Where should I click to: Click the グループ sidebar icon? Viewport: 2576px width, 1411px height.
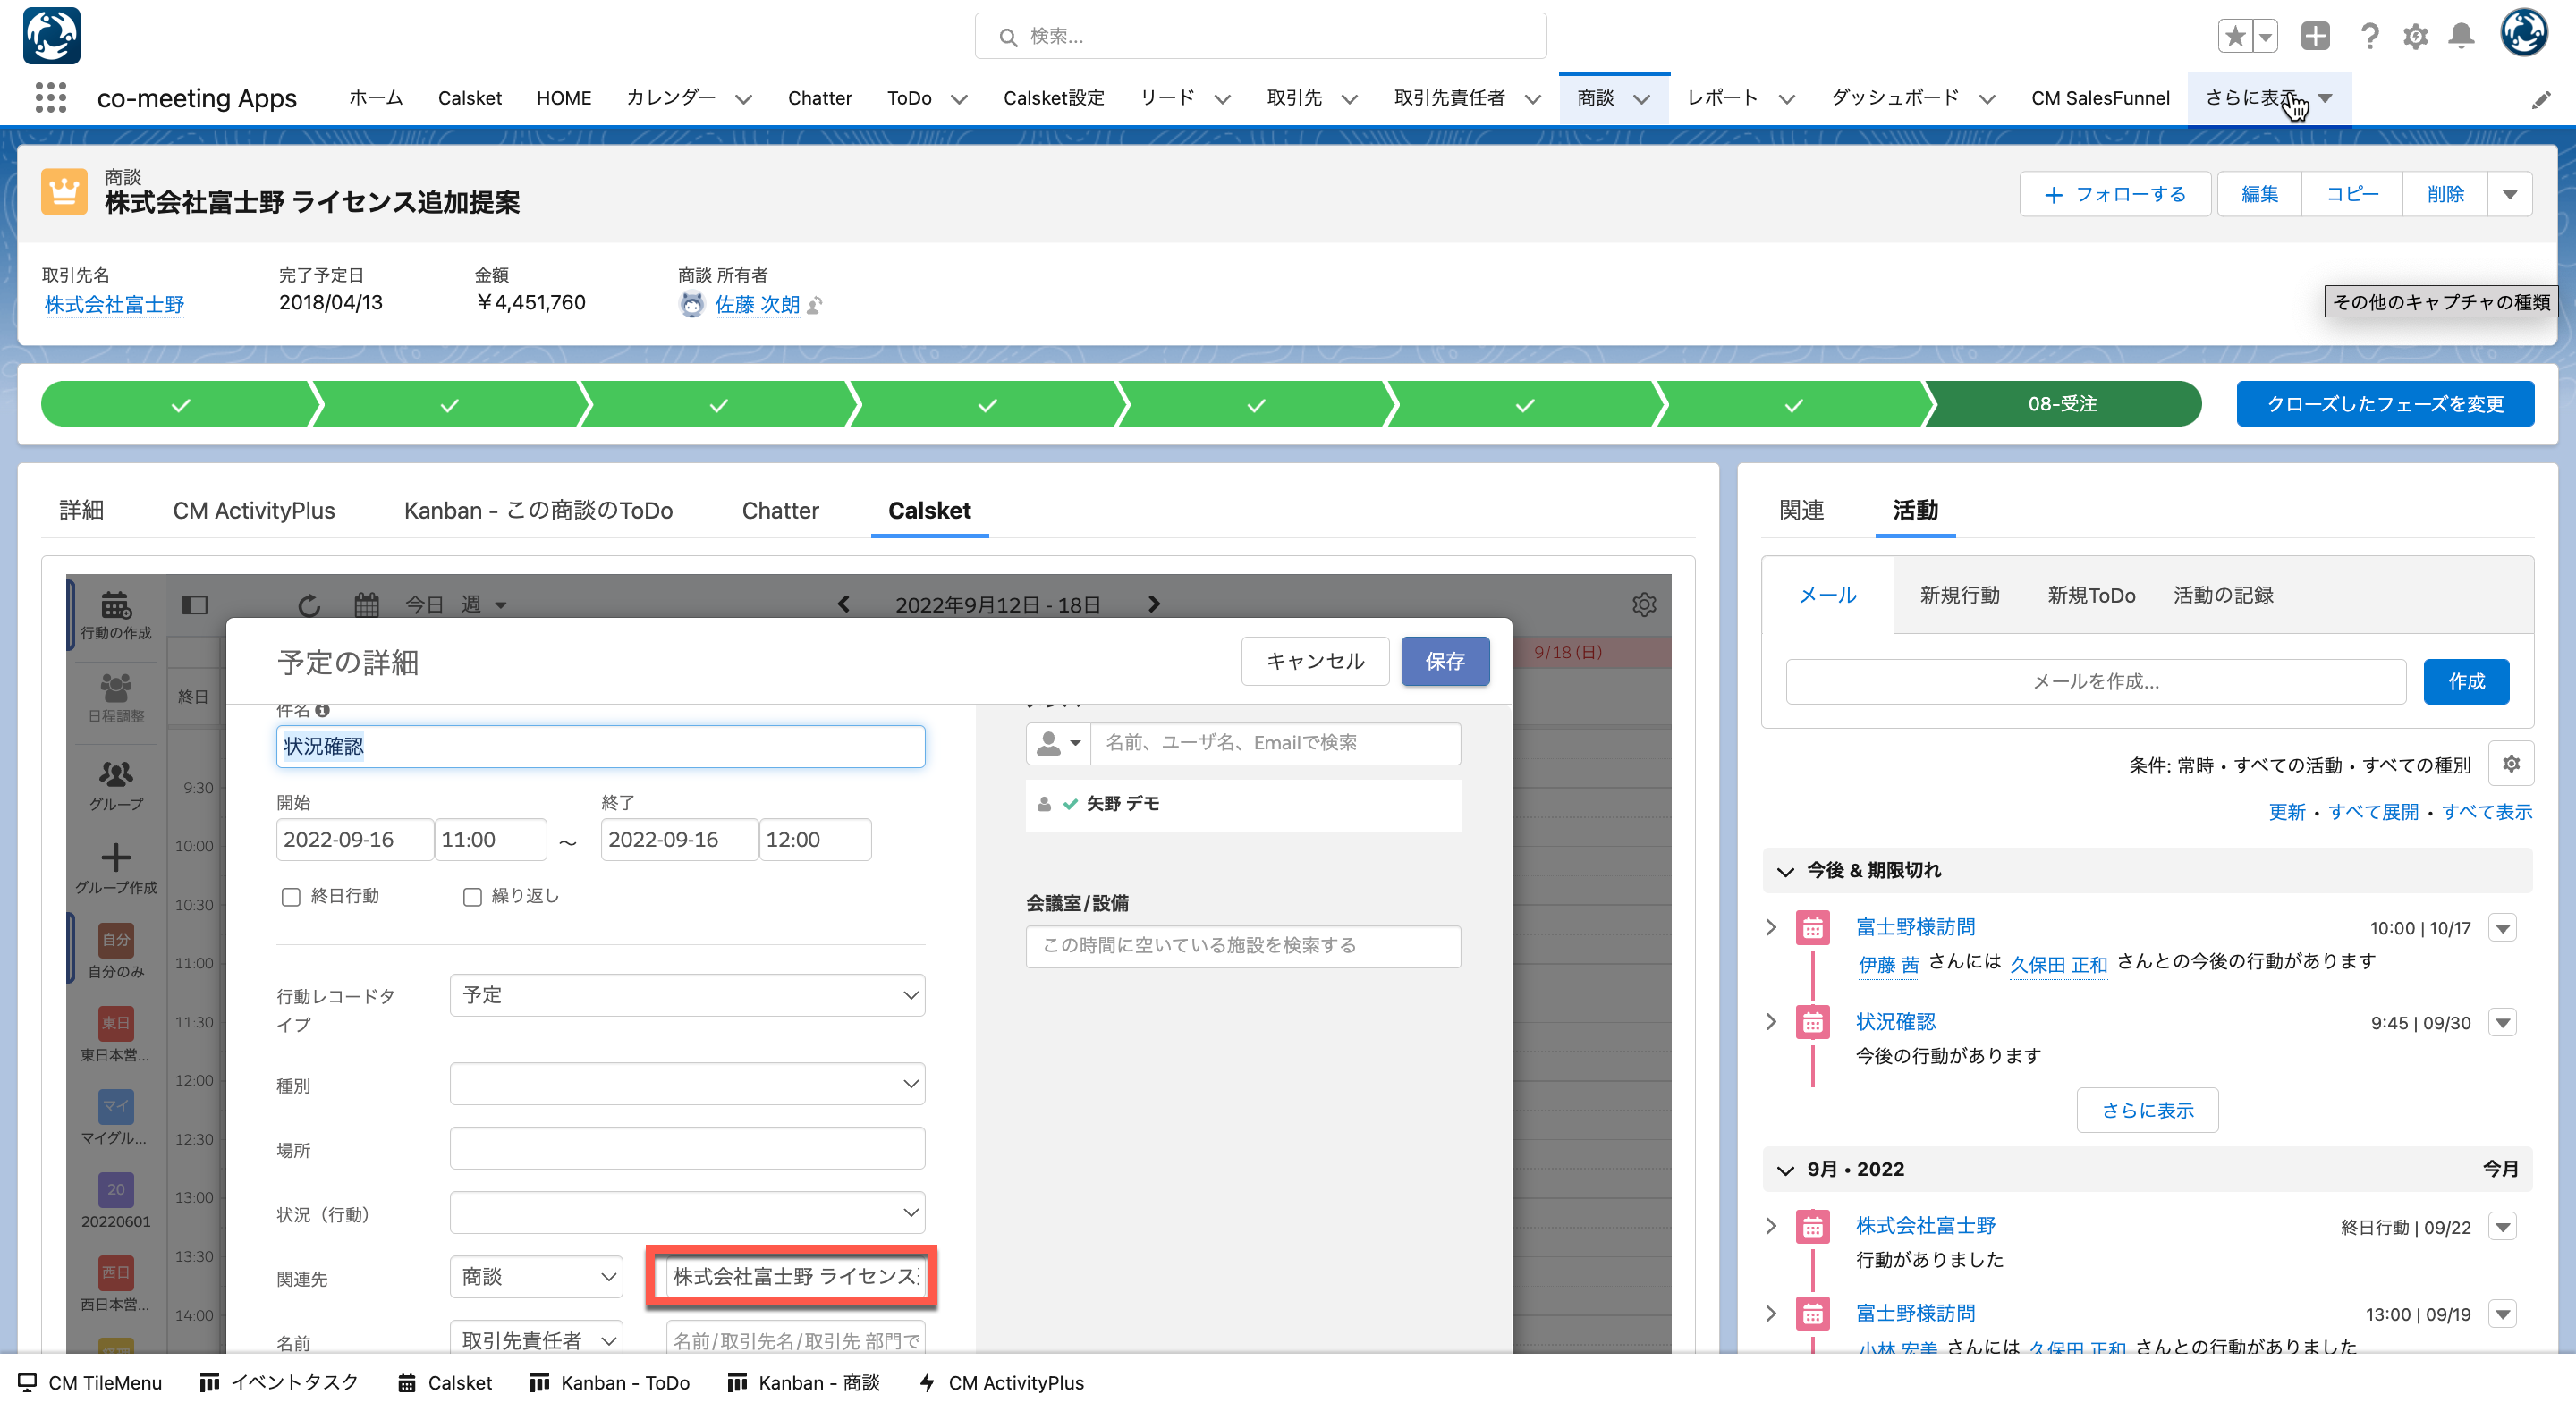point(116,785)
